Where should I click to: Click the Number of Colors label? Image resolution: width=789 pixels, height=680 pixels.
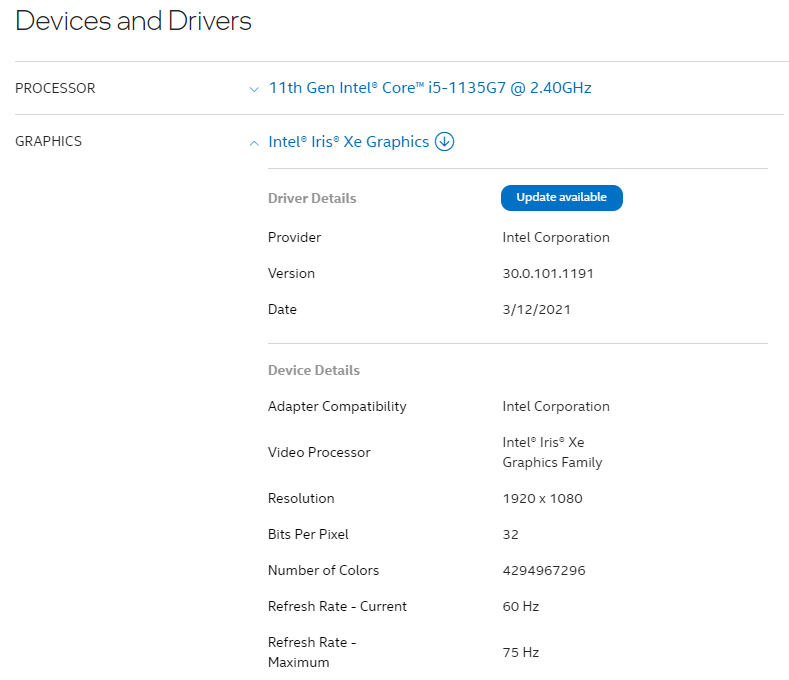pos(324,570)
